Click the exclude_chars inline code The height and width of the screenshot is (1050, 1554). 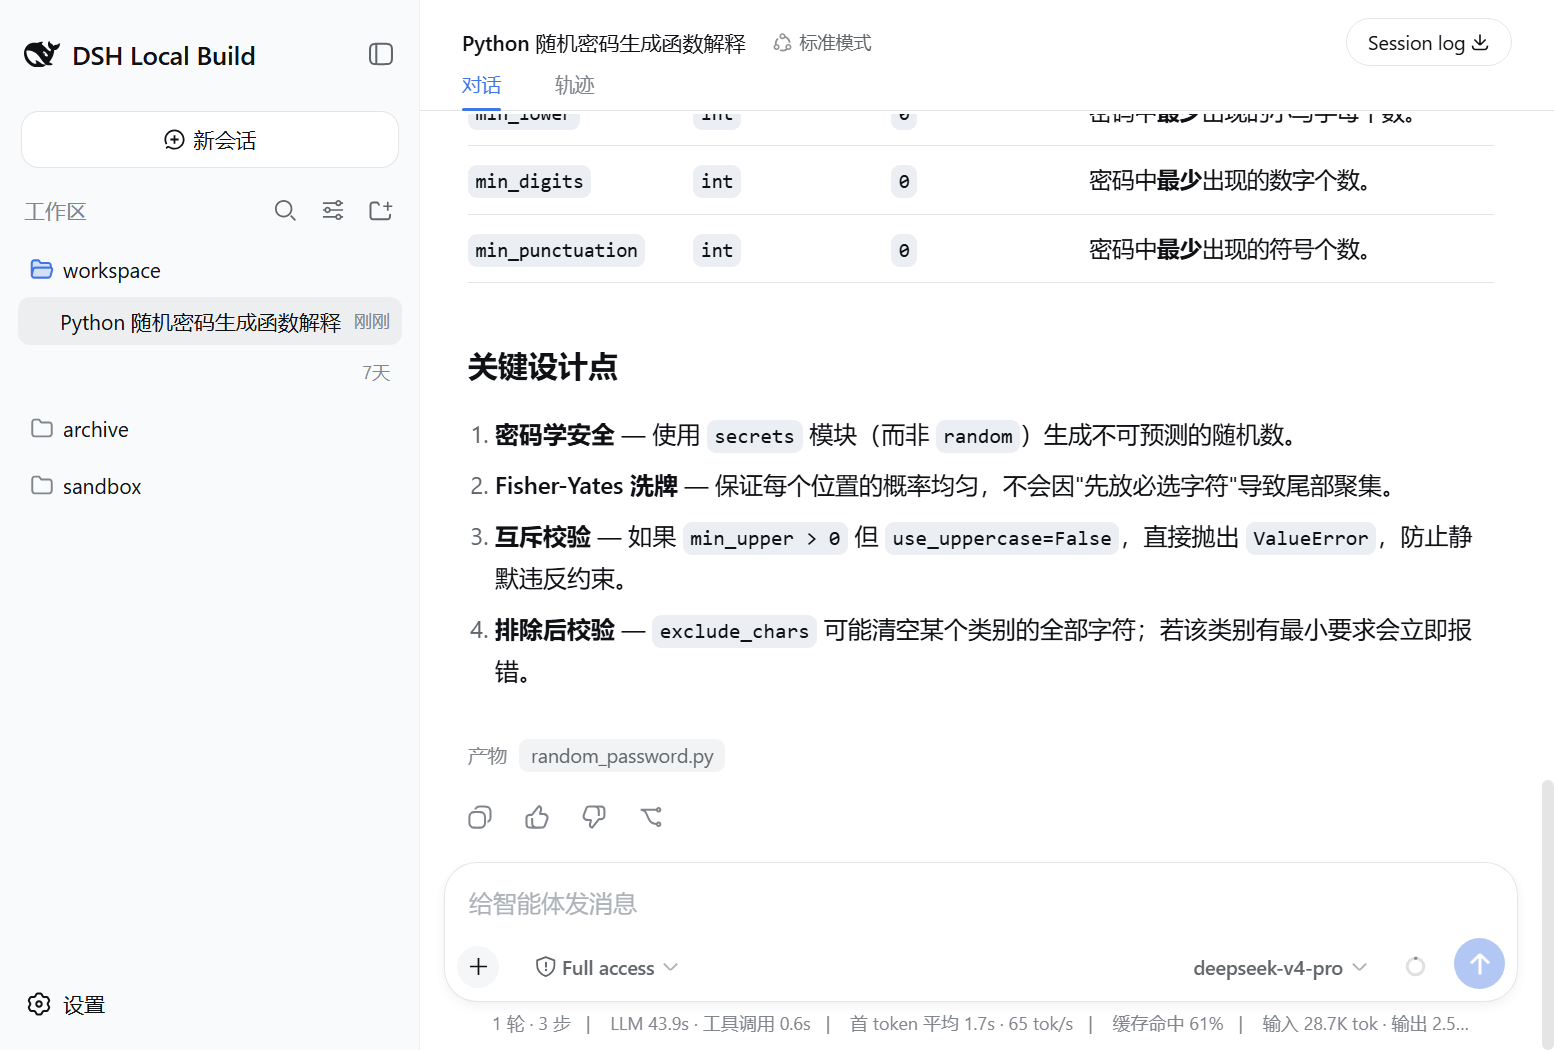coord(734,631)
